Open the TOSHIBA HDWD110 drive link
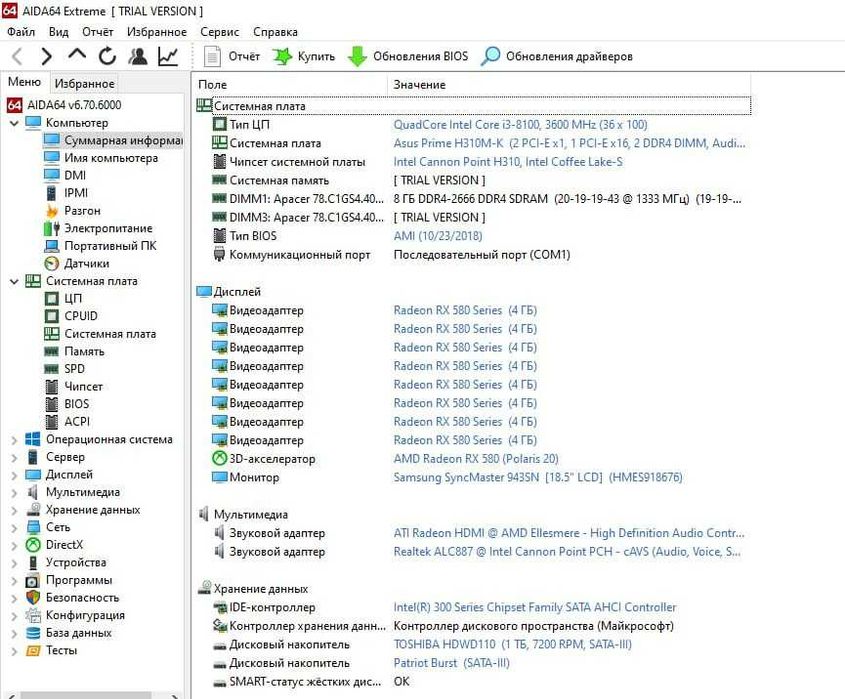 point(512,644)
